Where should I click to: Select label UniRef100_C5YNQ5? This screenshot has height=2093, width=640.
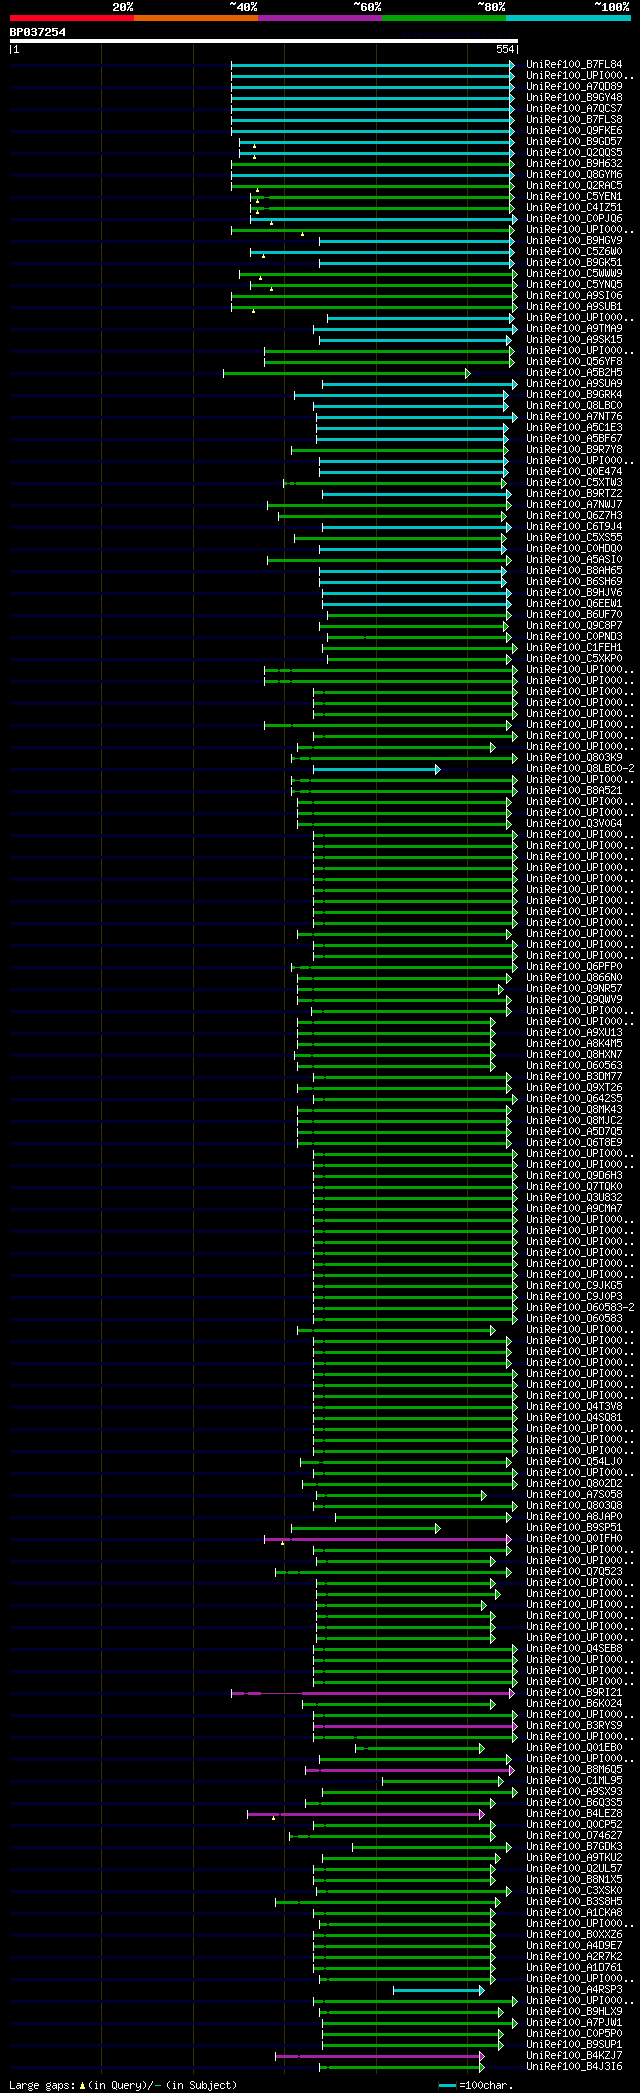pos(574,285)
